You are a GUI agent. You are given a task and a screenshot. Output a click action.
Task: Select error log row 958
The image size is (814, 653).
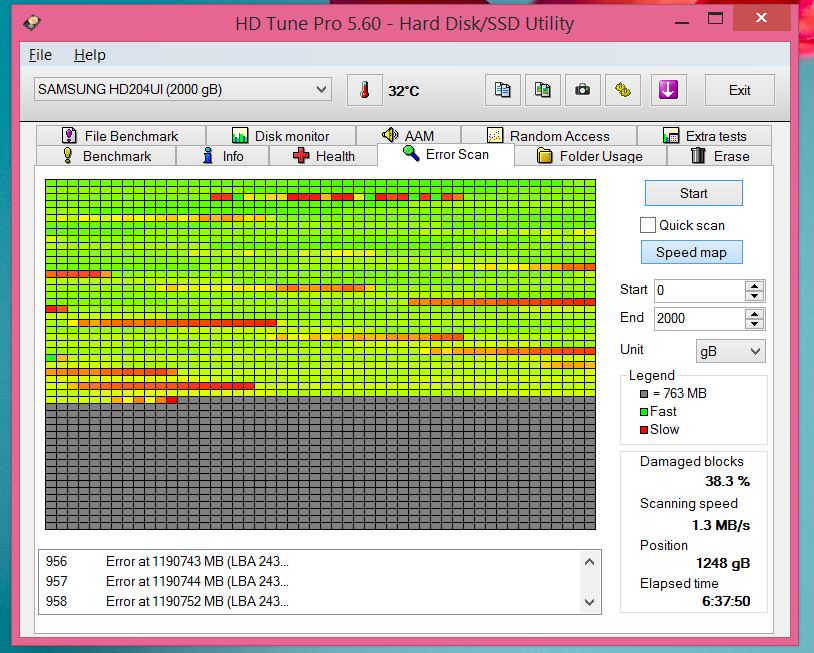[x=310, y=602]
